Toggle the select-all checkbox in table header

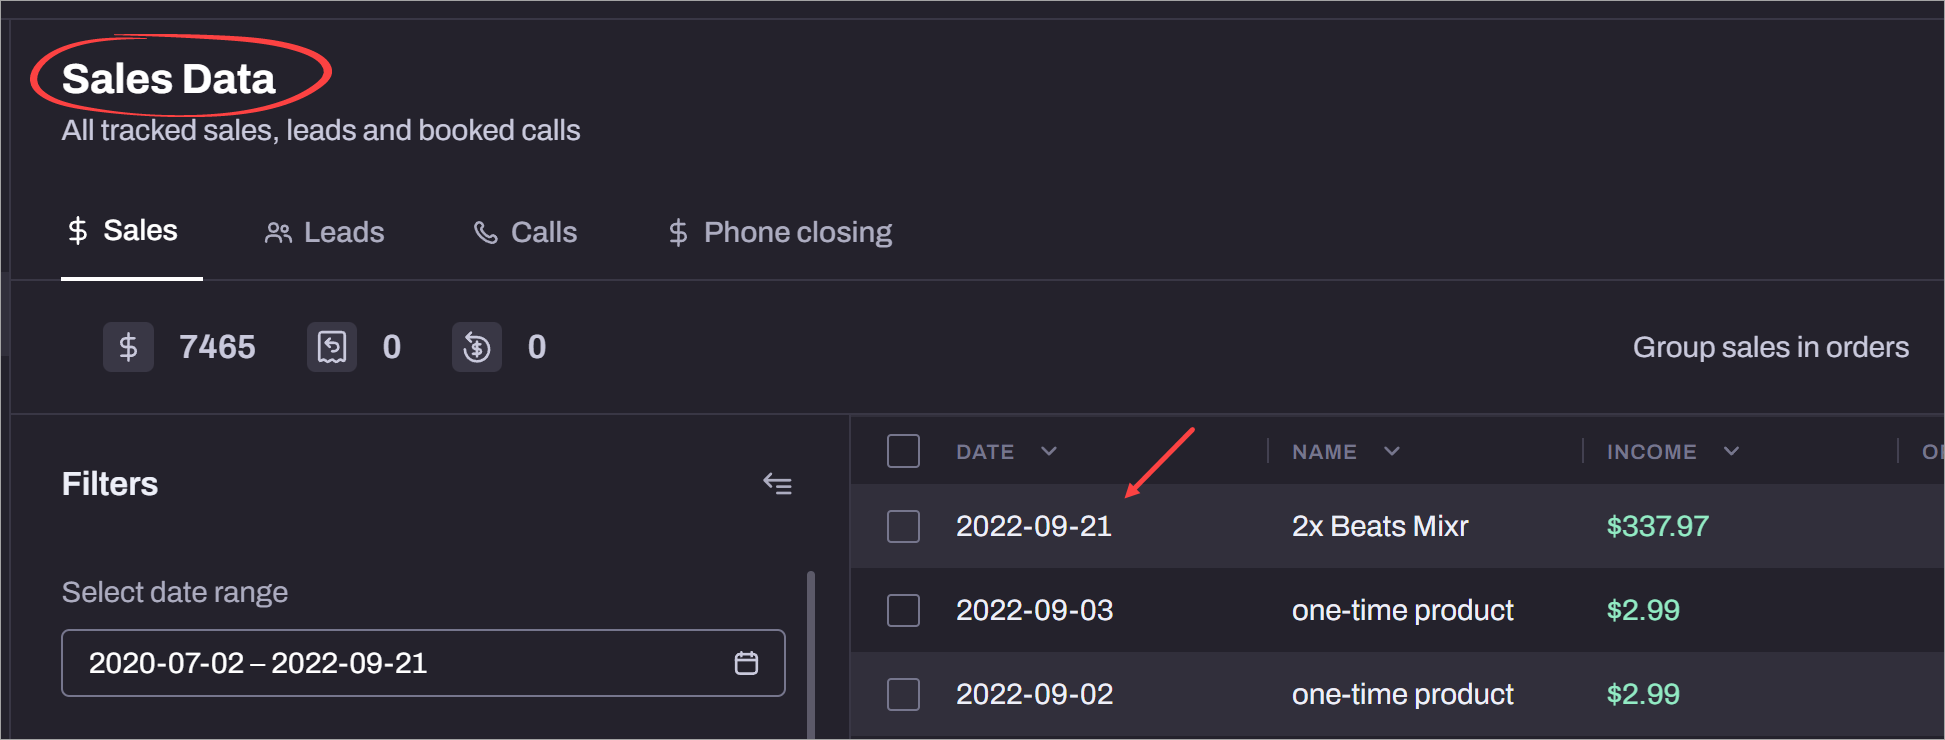tap(903, 451)
